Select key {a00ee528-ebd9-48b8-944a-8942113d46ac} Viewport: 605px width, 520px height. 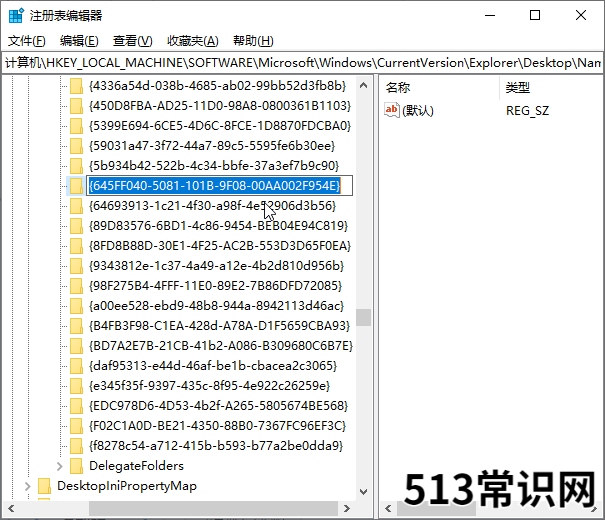pos(216,306)
